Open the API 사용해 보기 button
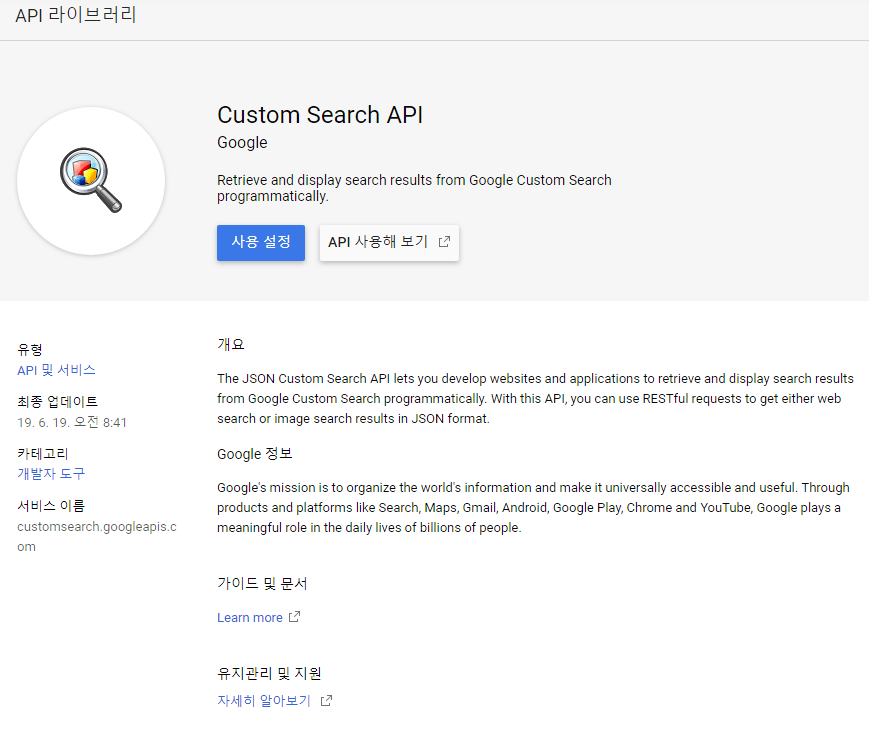Viewport: 869px width, 737px height. point(388,242)
